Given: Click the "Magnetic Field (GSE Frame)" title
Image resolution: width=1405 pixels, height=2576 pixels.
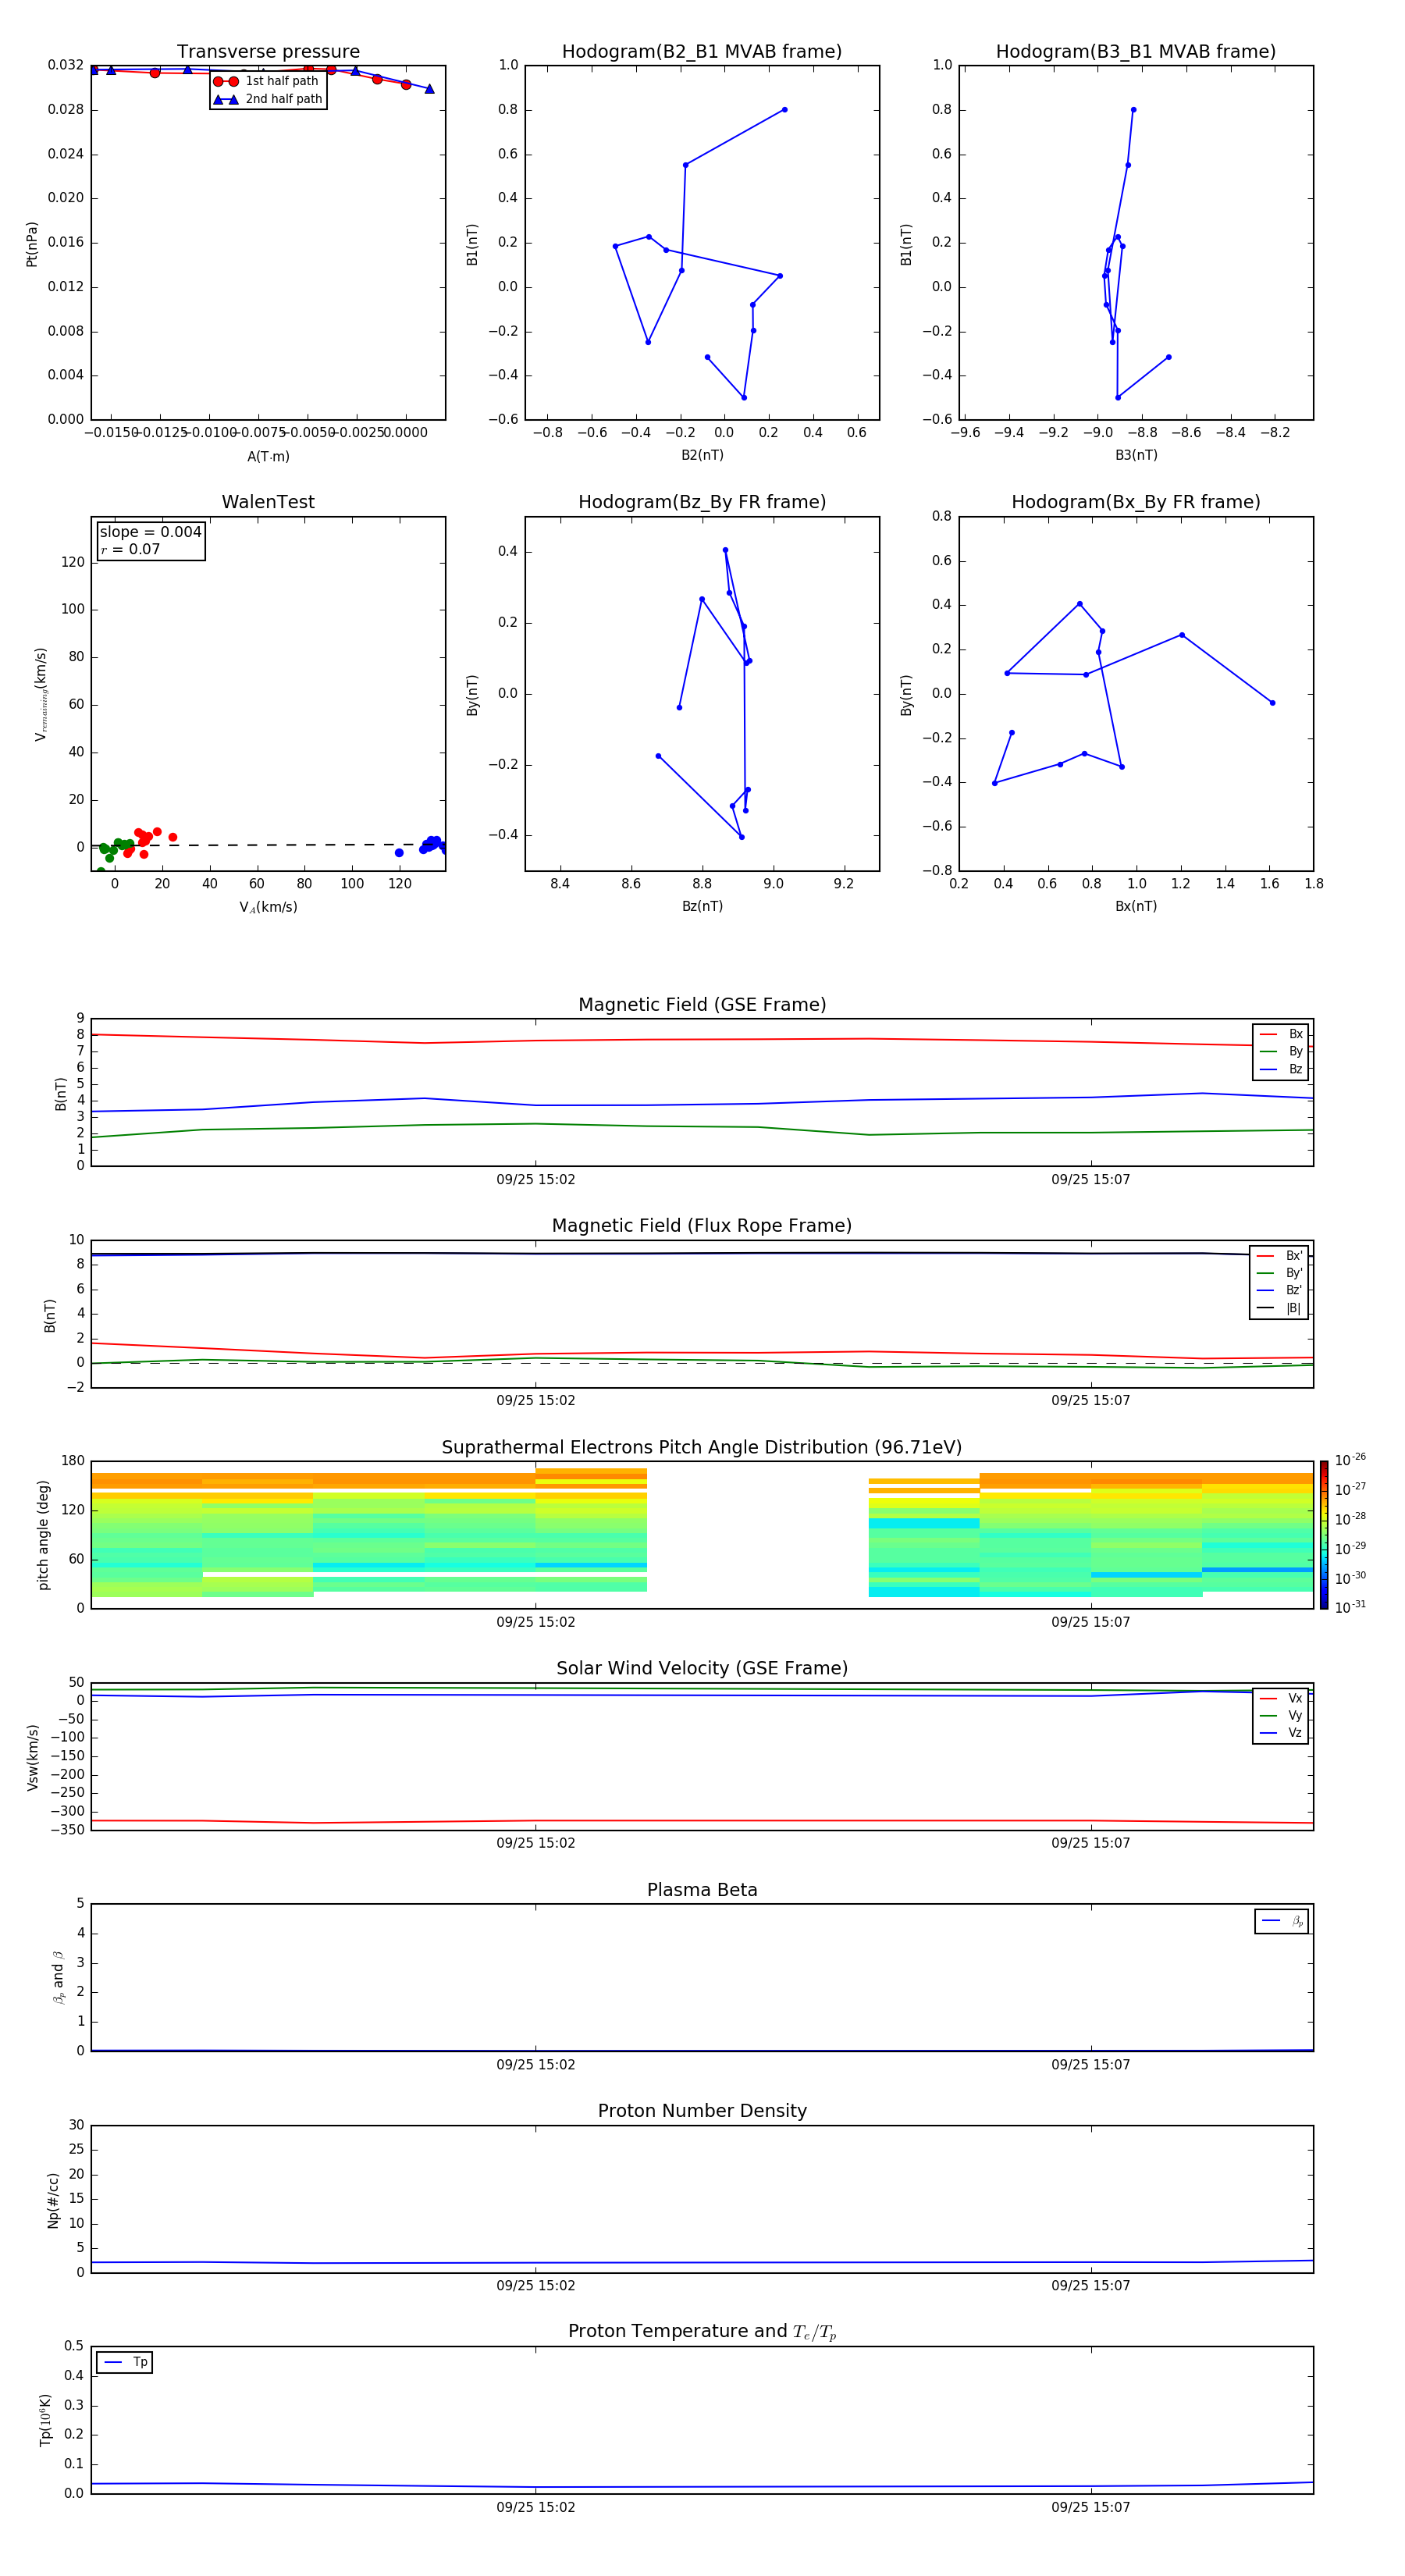Looking at the screenshot, I should 702,1005.
